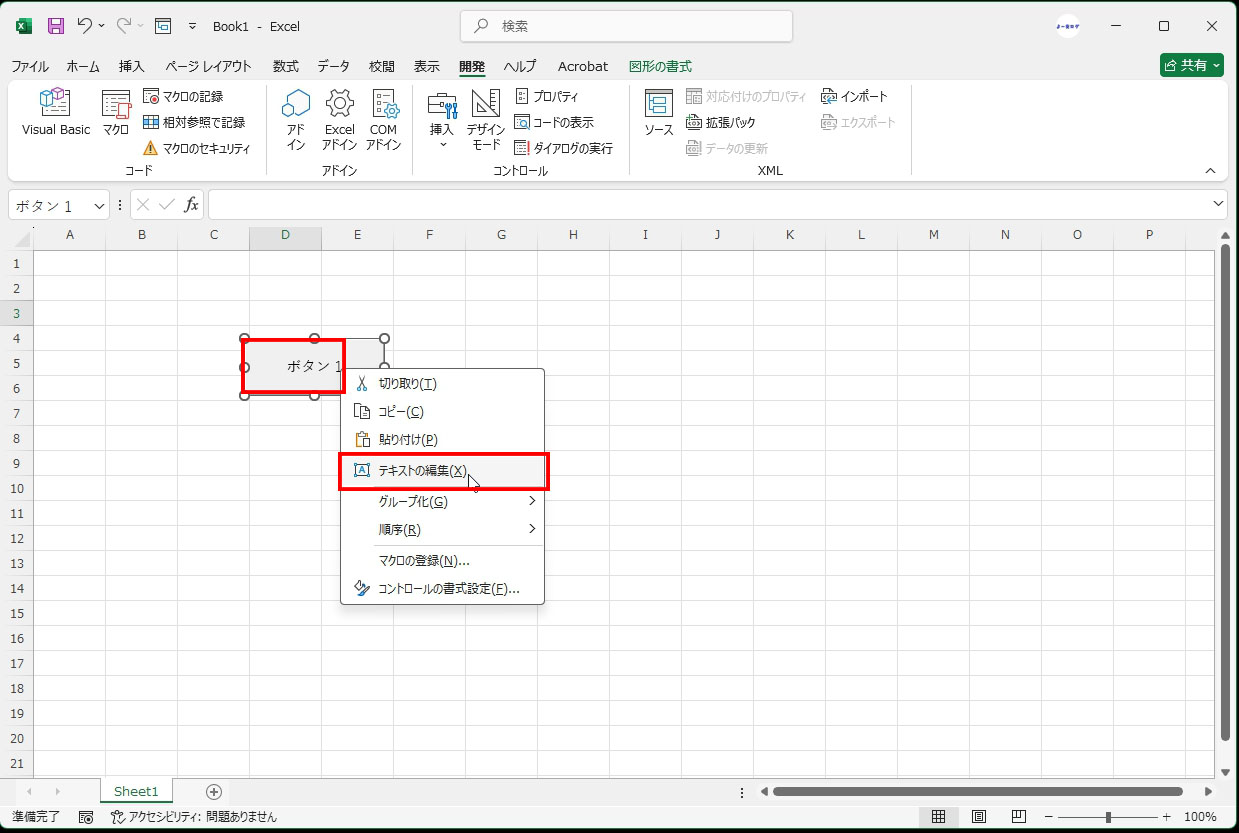Save the workbook with the save icon

coord(56,26)
